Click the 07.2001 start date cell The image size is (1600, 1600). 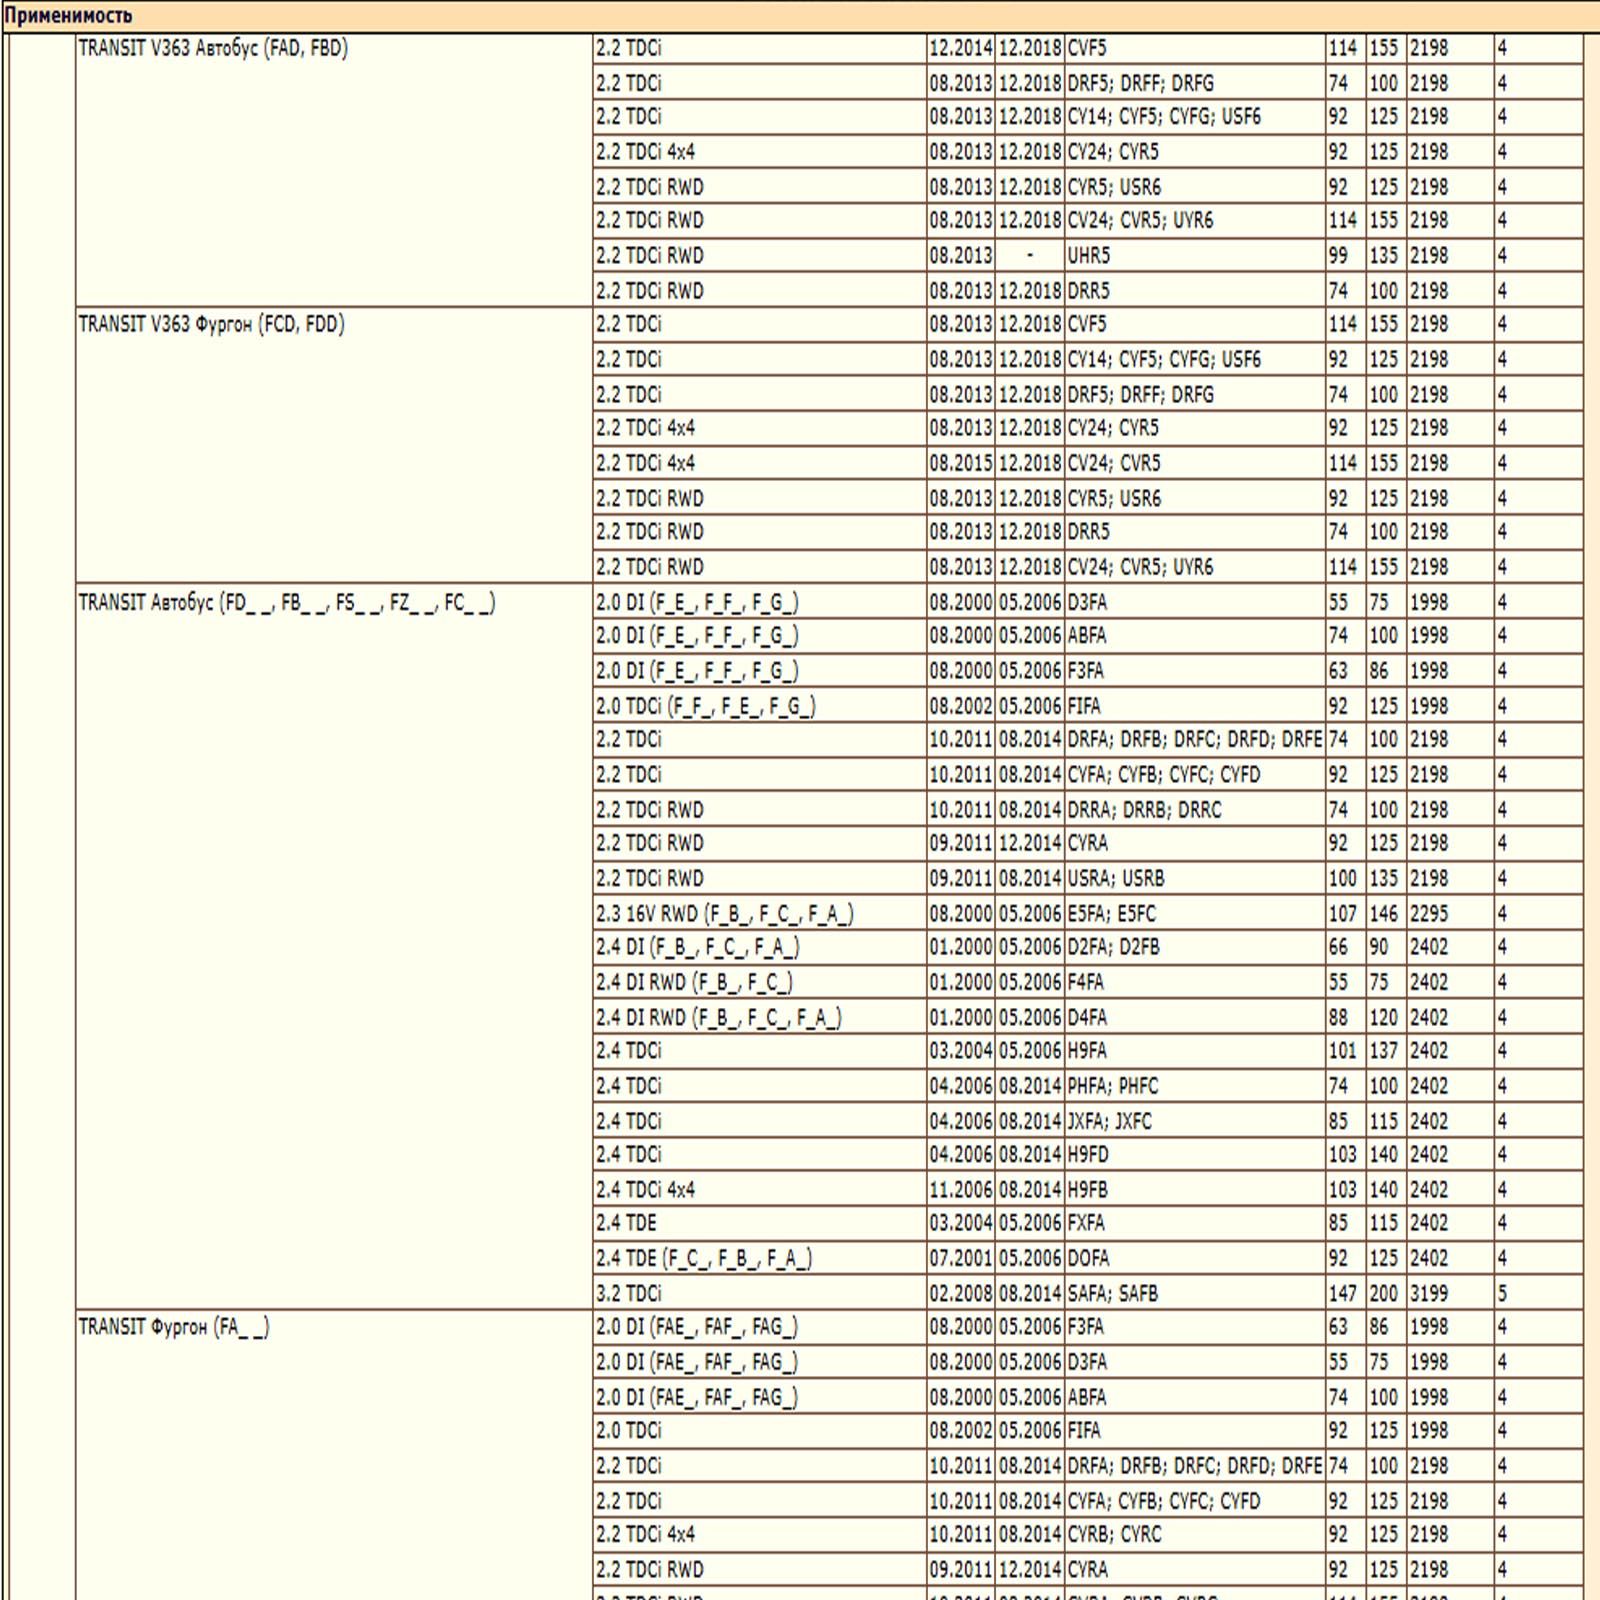[961, 1258]
